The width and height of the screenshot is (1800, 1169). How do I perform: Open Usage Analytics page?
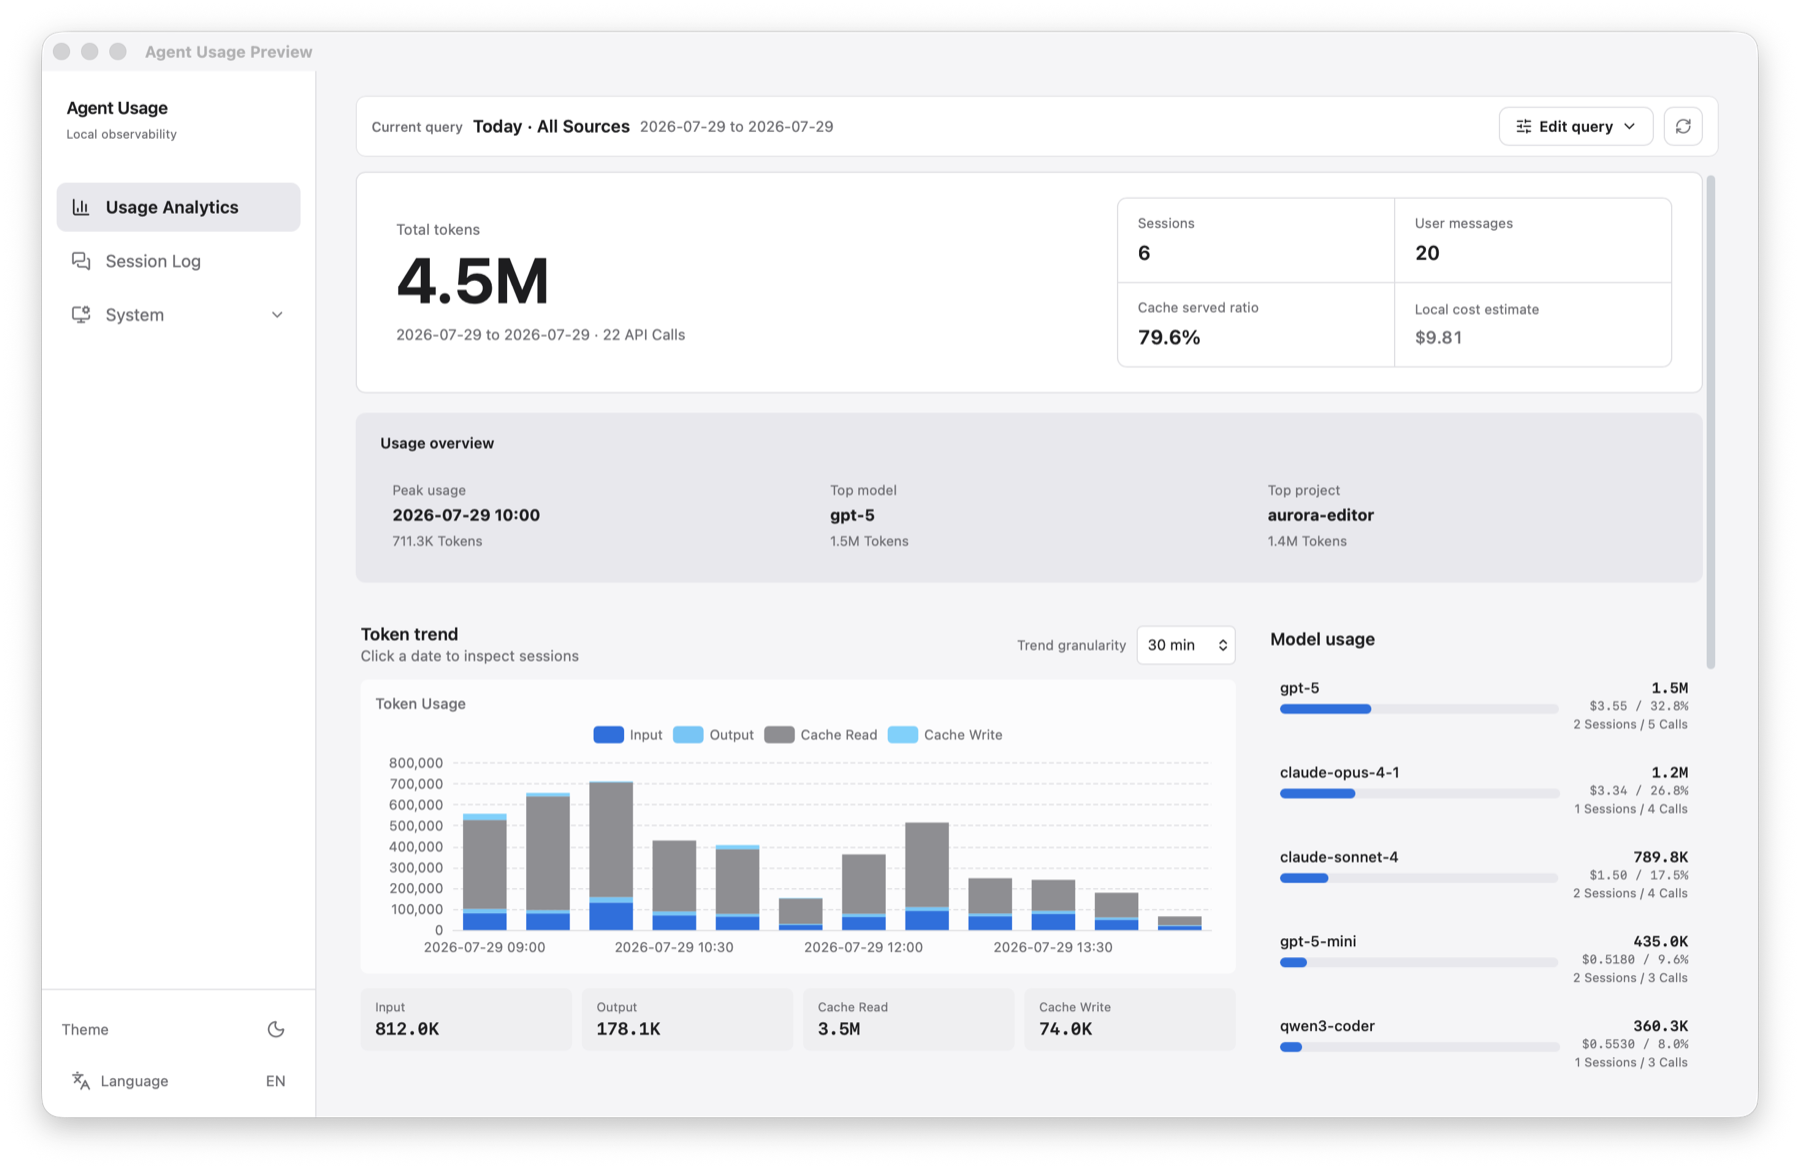pyautogui.click(x=178, y=207)
